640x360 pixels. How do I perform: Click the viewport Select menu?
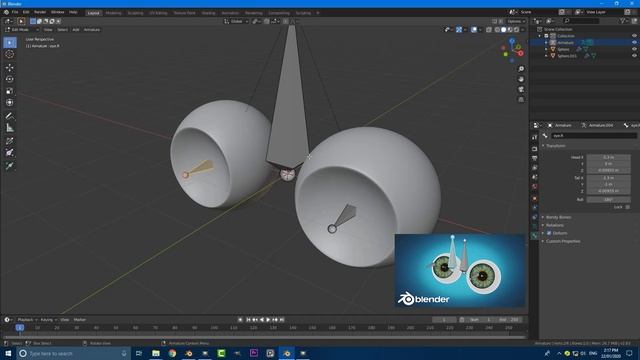click(x=62, y=30)
